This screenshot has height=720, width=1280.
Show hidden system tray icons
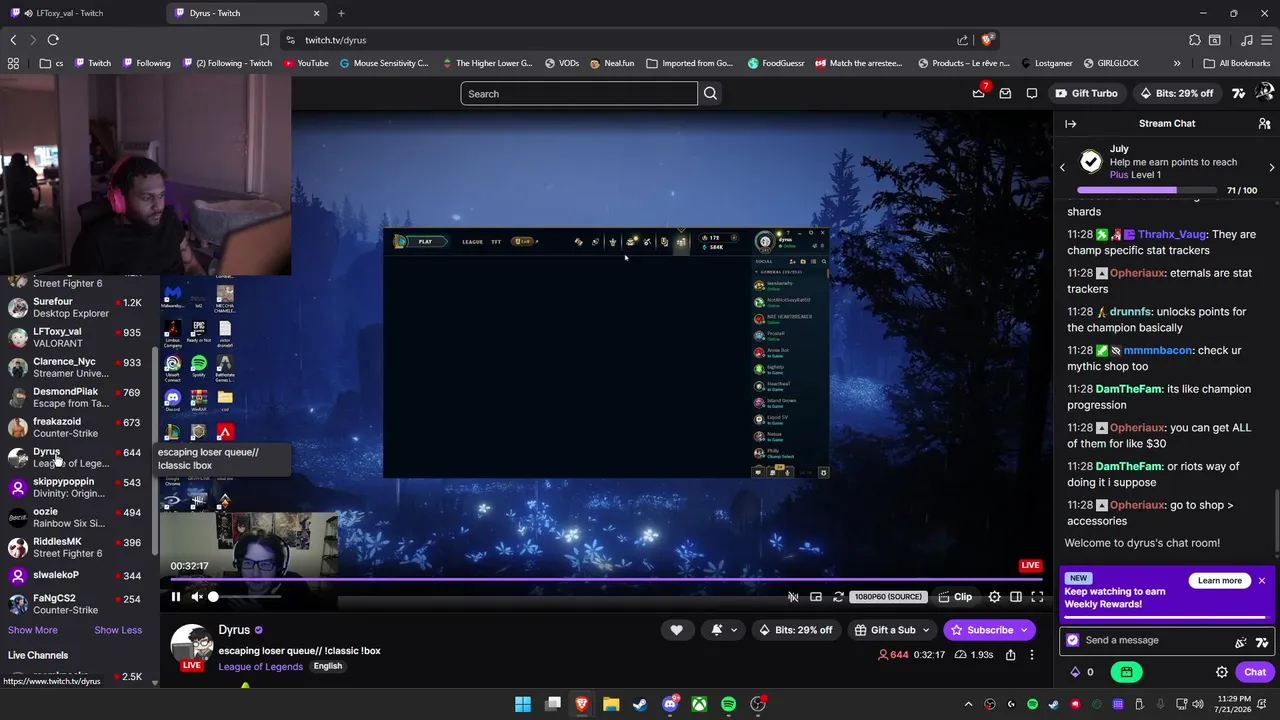click(x=968, y=704)
